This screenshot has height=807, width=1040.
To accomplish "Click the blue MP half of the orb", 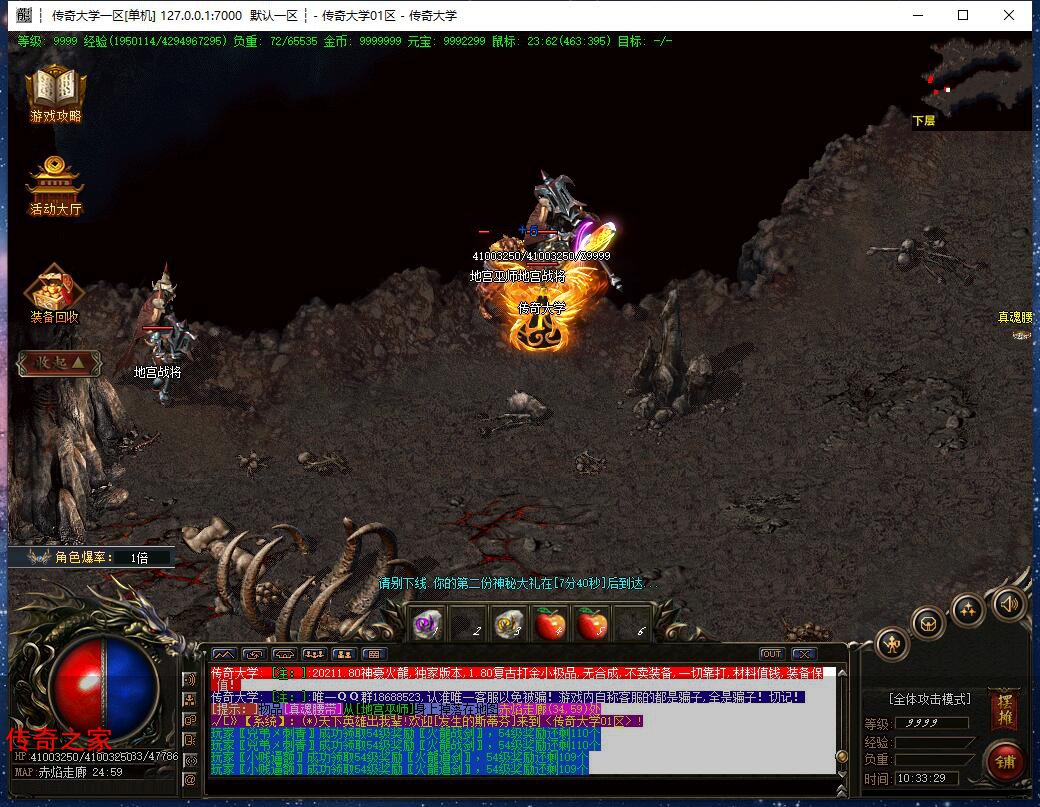I will 131,688.
